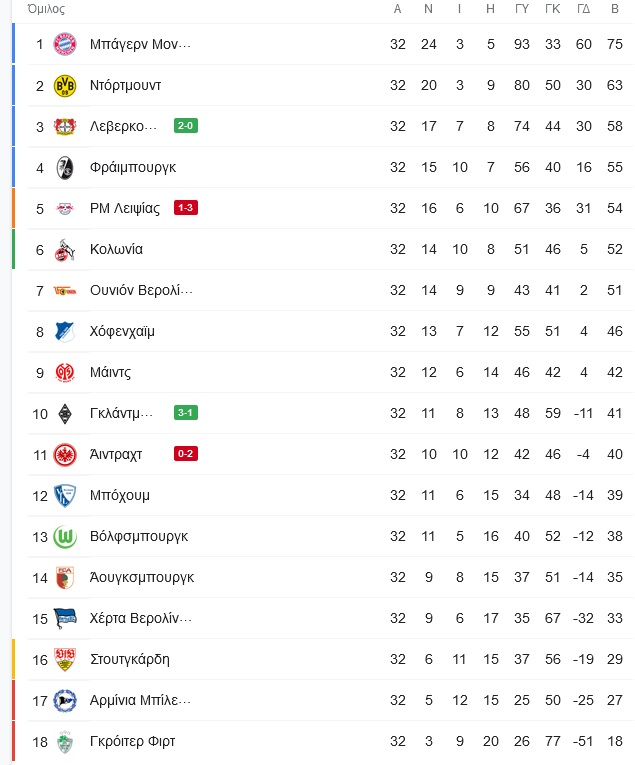This screenshot has height=765, width=635.
Task: Click the Hoffenheim blue badge
Action: [64, 331]
